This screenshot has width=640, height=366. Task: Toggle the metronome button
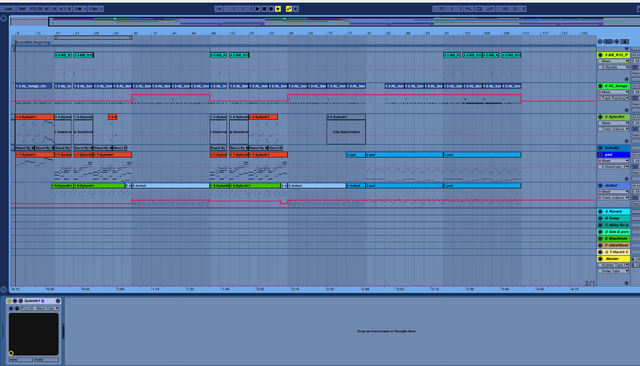click(x=78, y=9)
